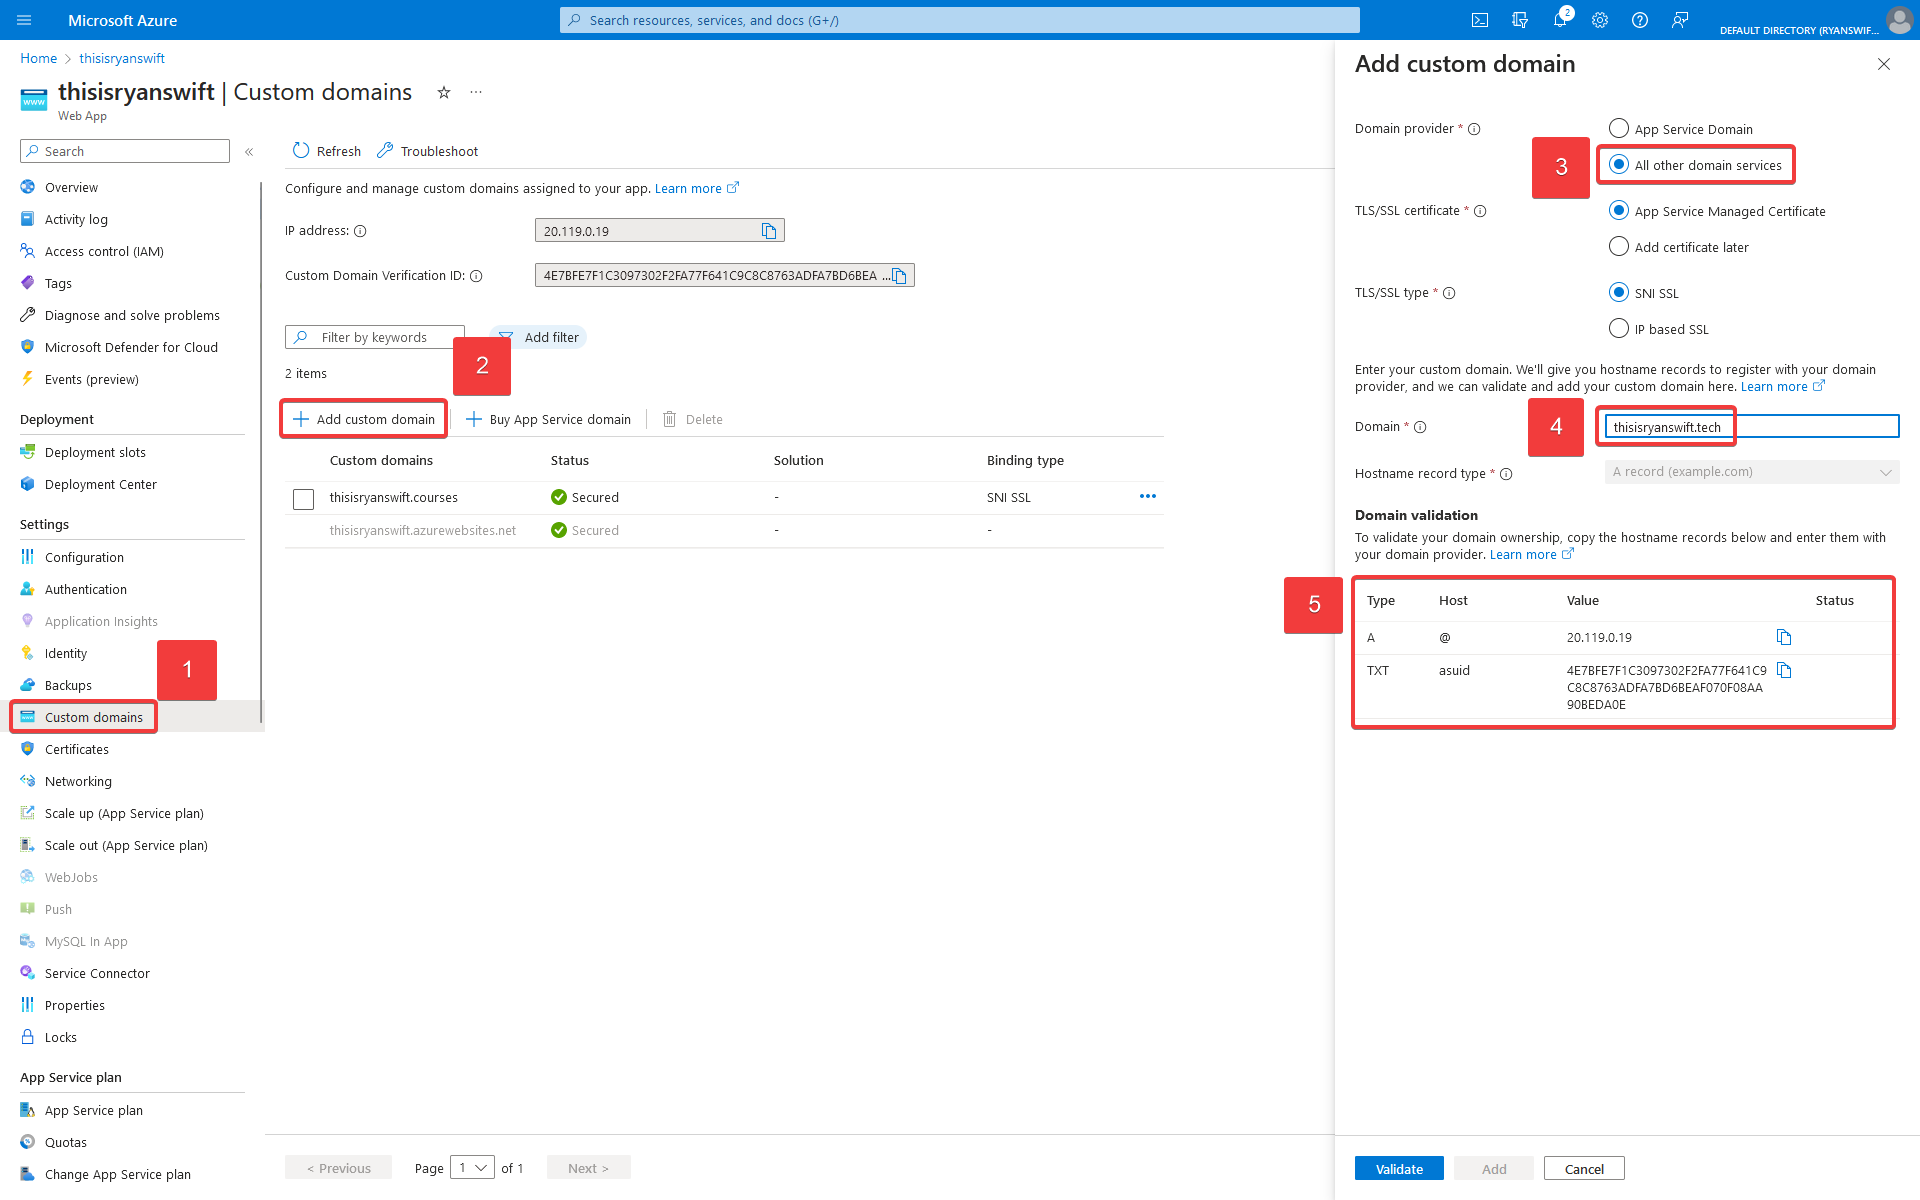Show info tooltip next to IP address label
Image resolution: width=1920 pixels, height=1200 pixels.
point(360,231)
